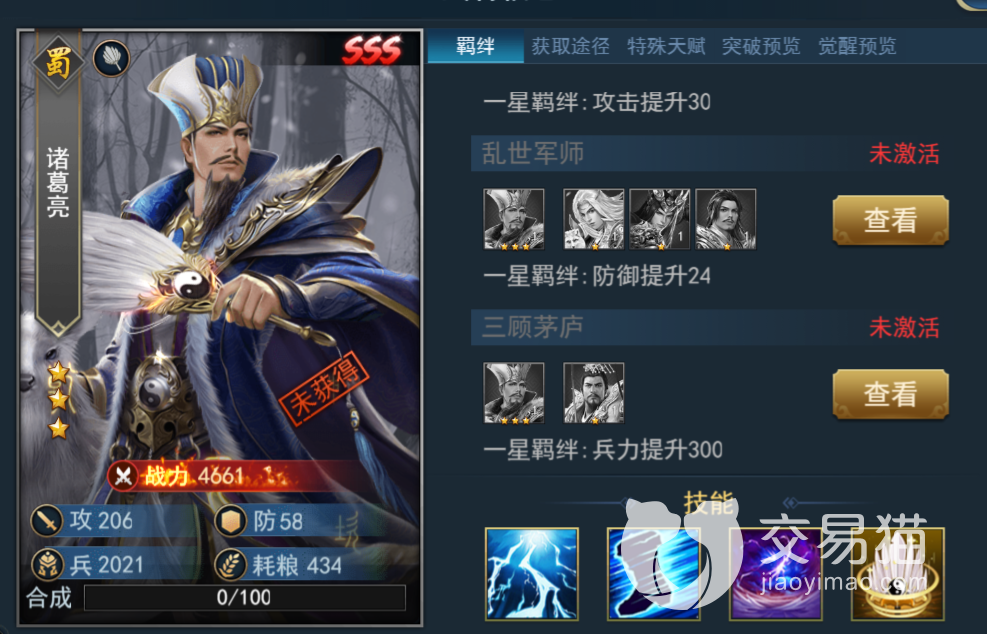Tap the lightning strike skill icon
The height and width of the screenshot is (634, 987).
[532, 574]
